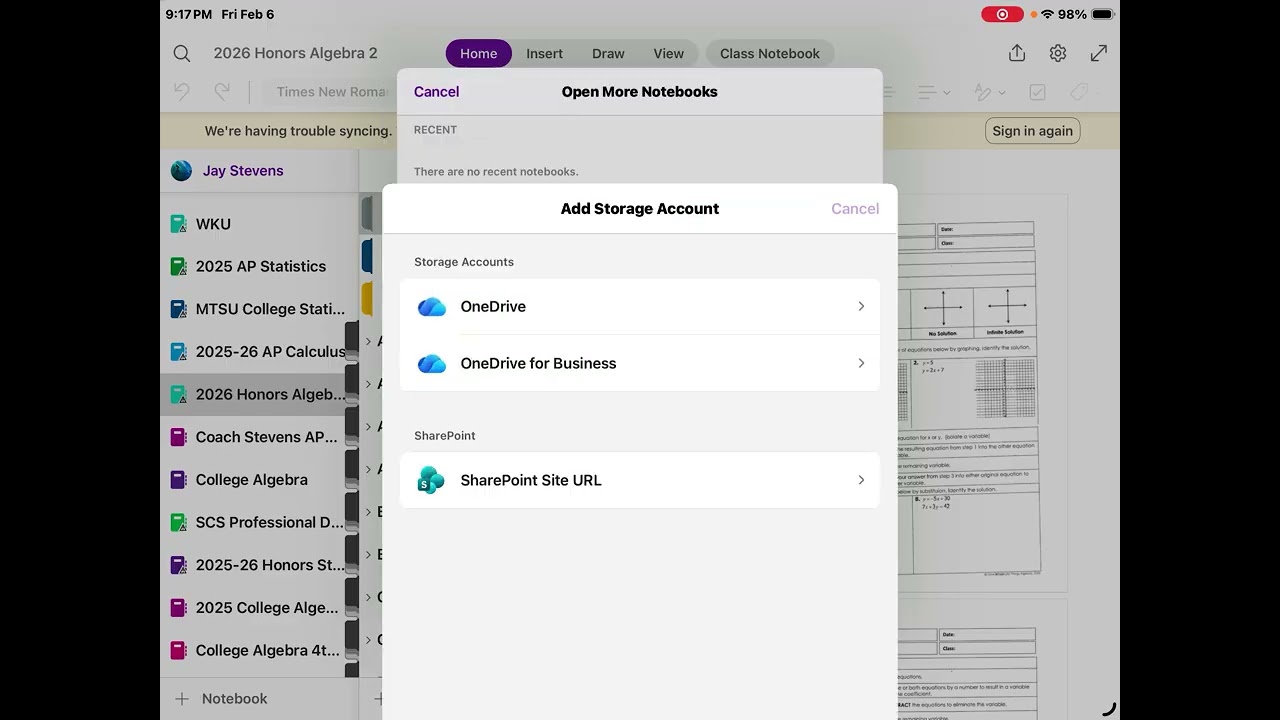Tap the 2025 AP Statistics notebook icon
1280x720 pixels.
179,267
